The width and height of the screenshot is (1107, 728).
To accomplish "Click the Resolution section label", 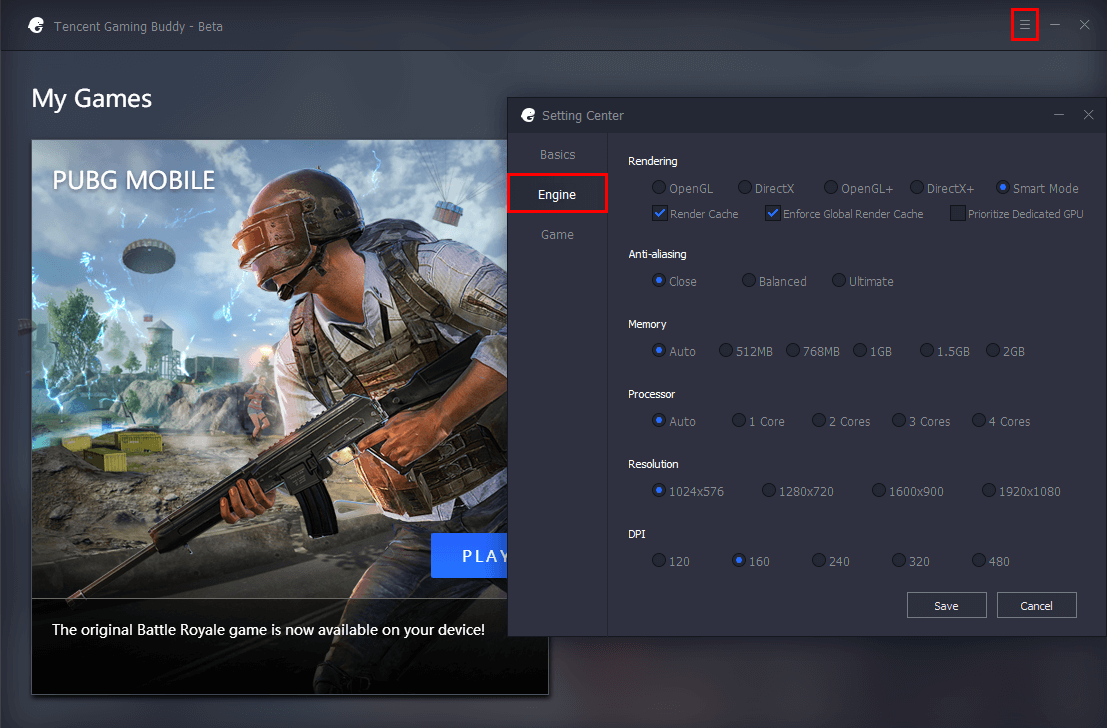I will 653,464.
